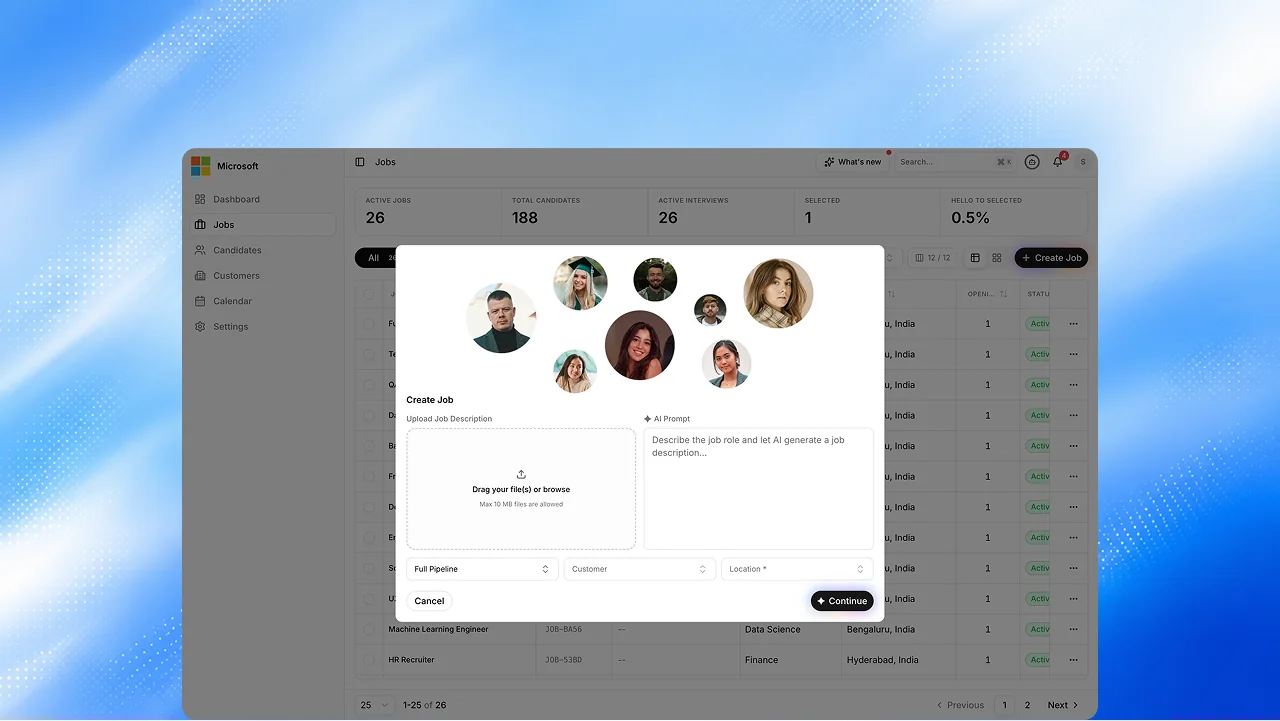Click the Hello to Selected 0.5% stat
Viewport: 1280px width, 721px height.
[1014, 212]
